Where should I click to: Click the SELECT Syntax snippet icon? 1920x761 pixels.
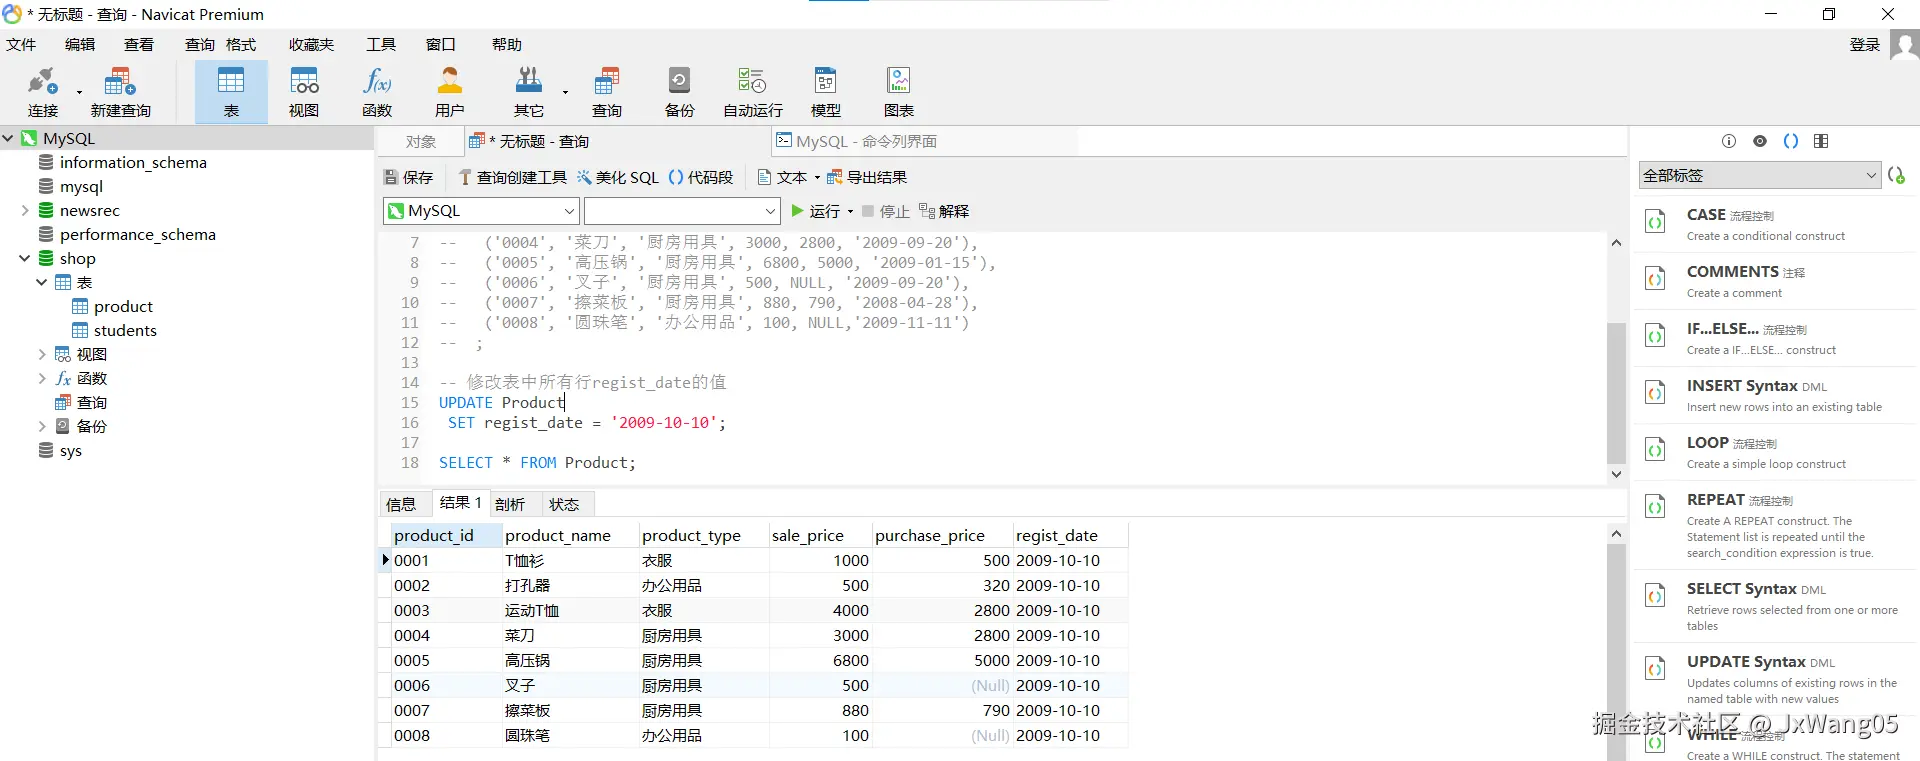1656,596
